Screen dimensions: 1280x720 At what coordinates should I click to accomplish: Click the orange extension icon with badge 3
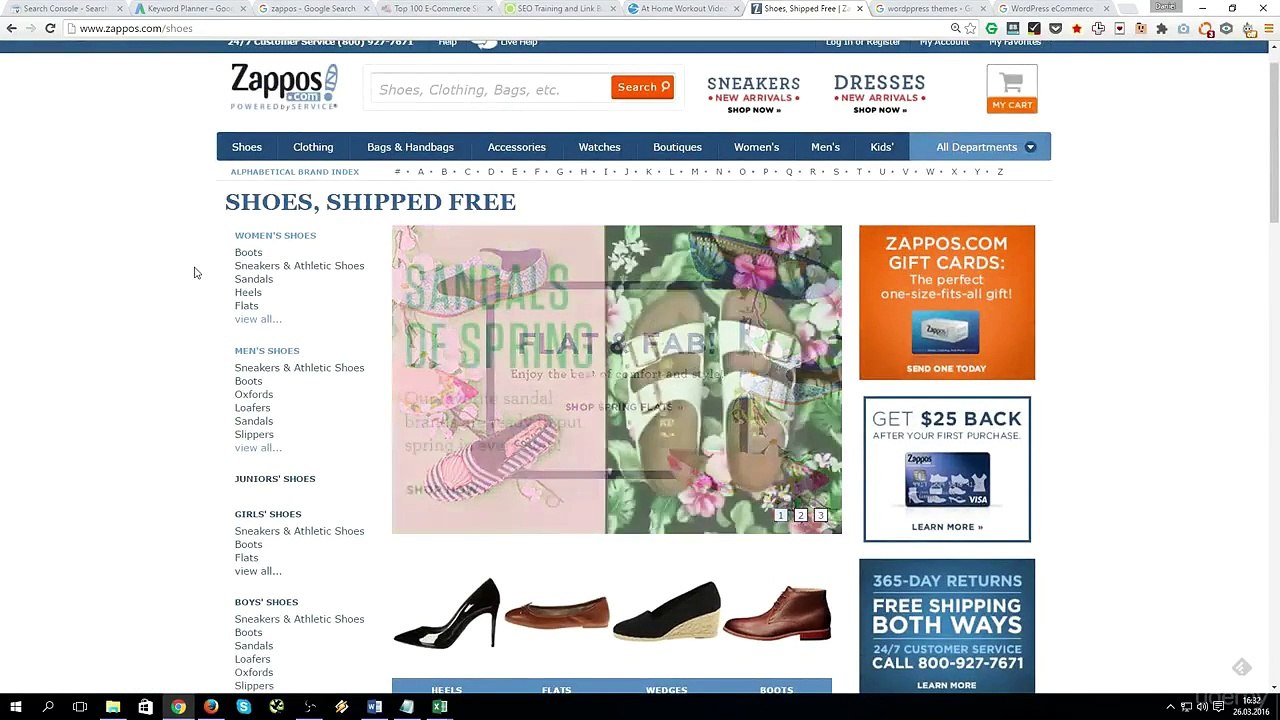(1206, 29)
